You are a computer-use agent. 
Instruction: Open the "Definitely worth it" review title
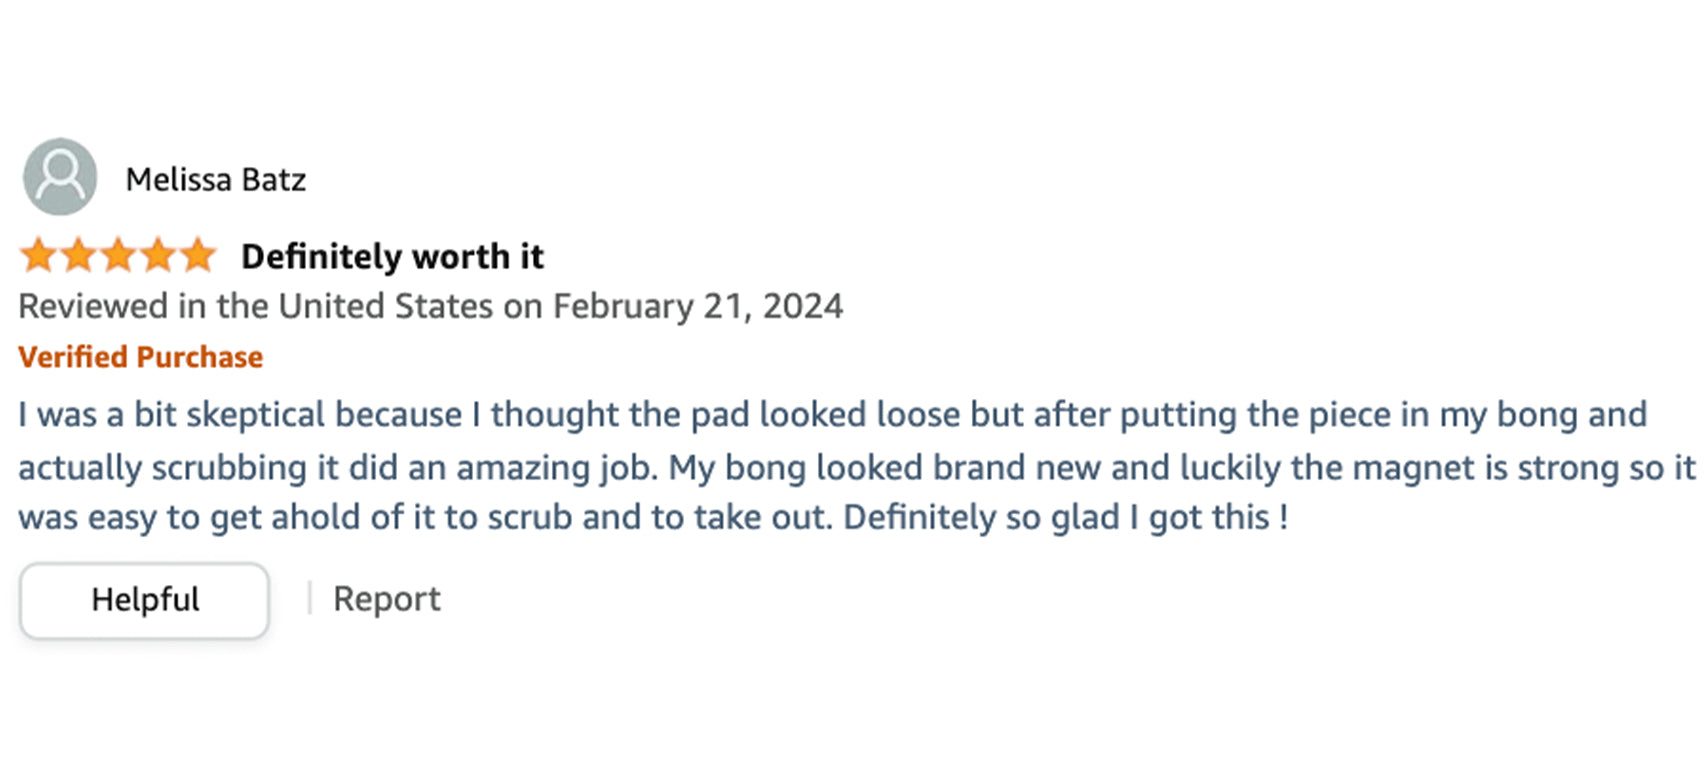tap(392, 257)
